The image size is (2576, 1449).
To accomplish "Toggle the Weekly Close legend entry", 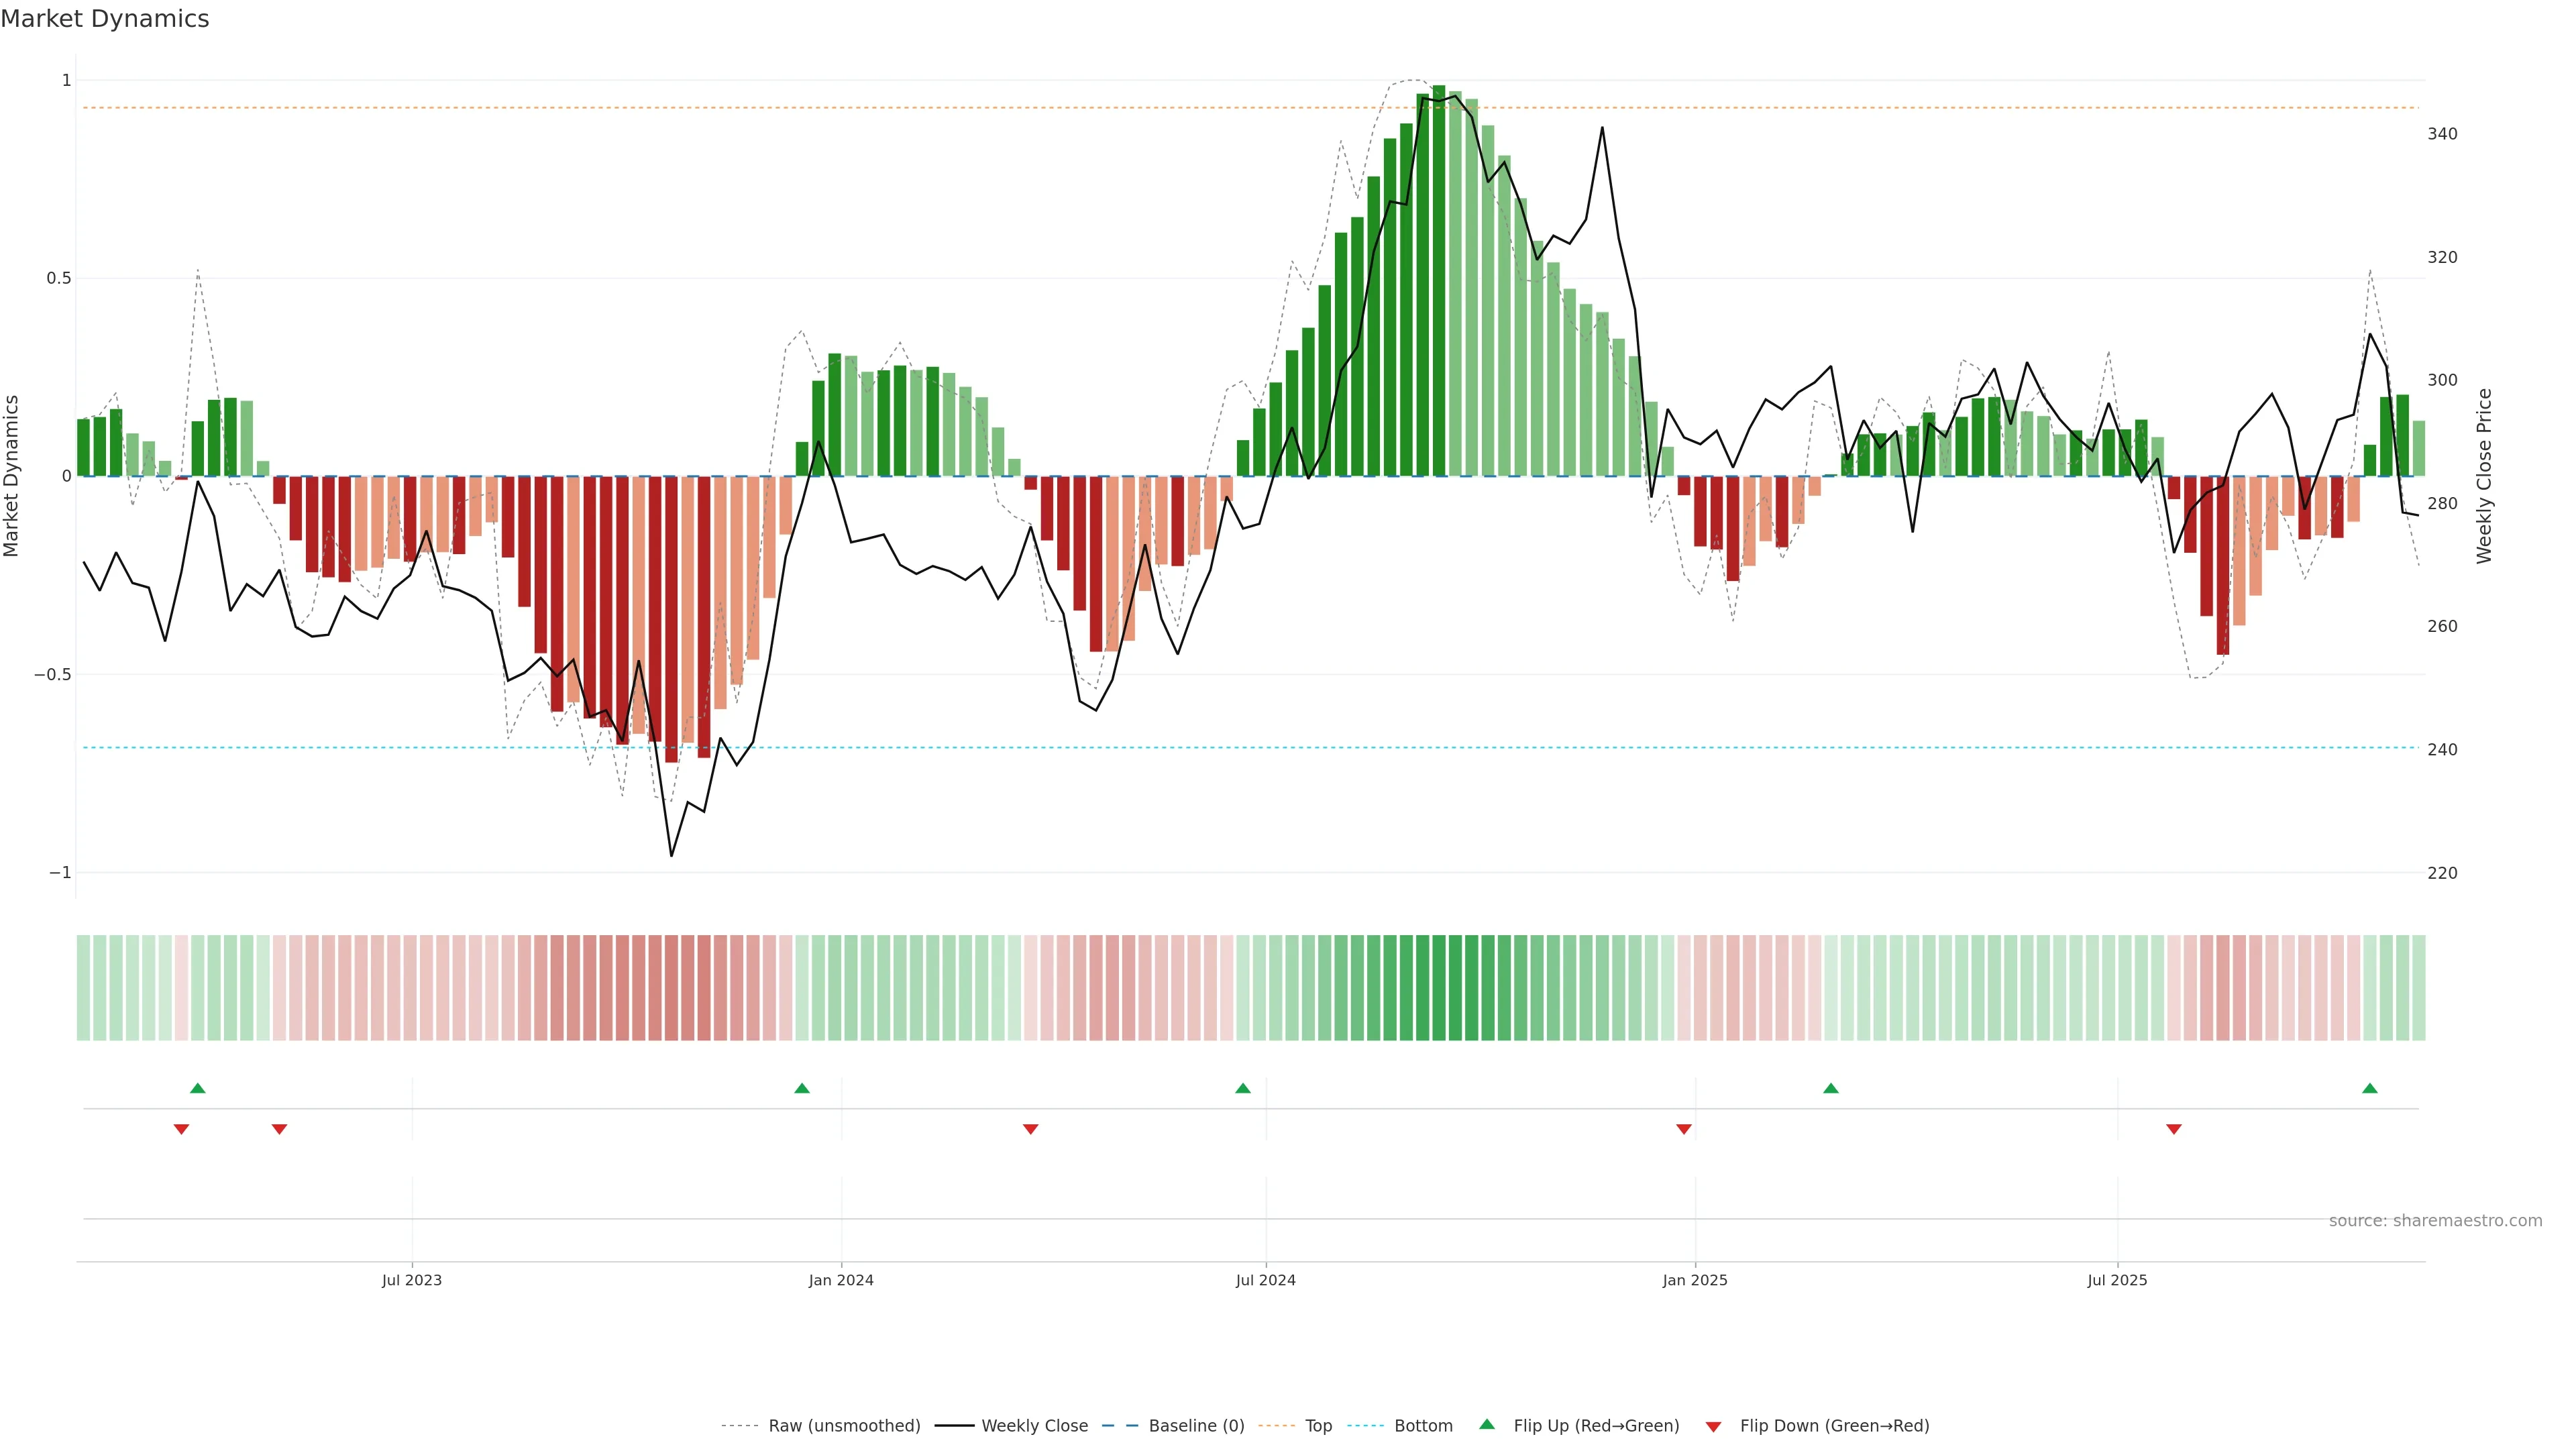I will [1034, 1426].
